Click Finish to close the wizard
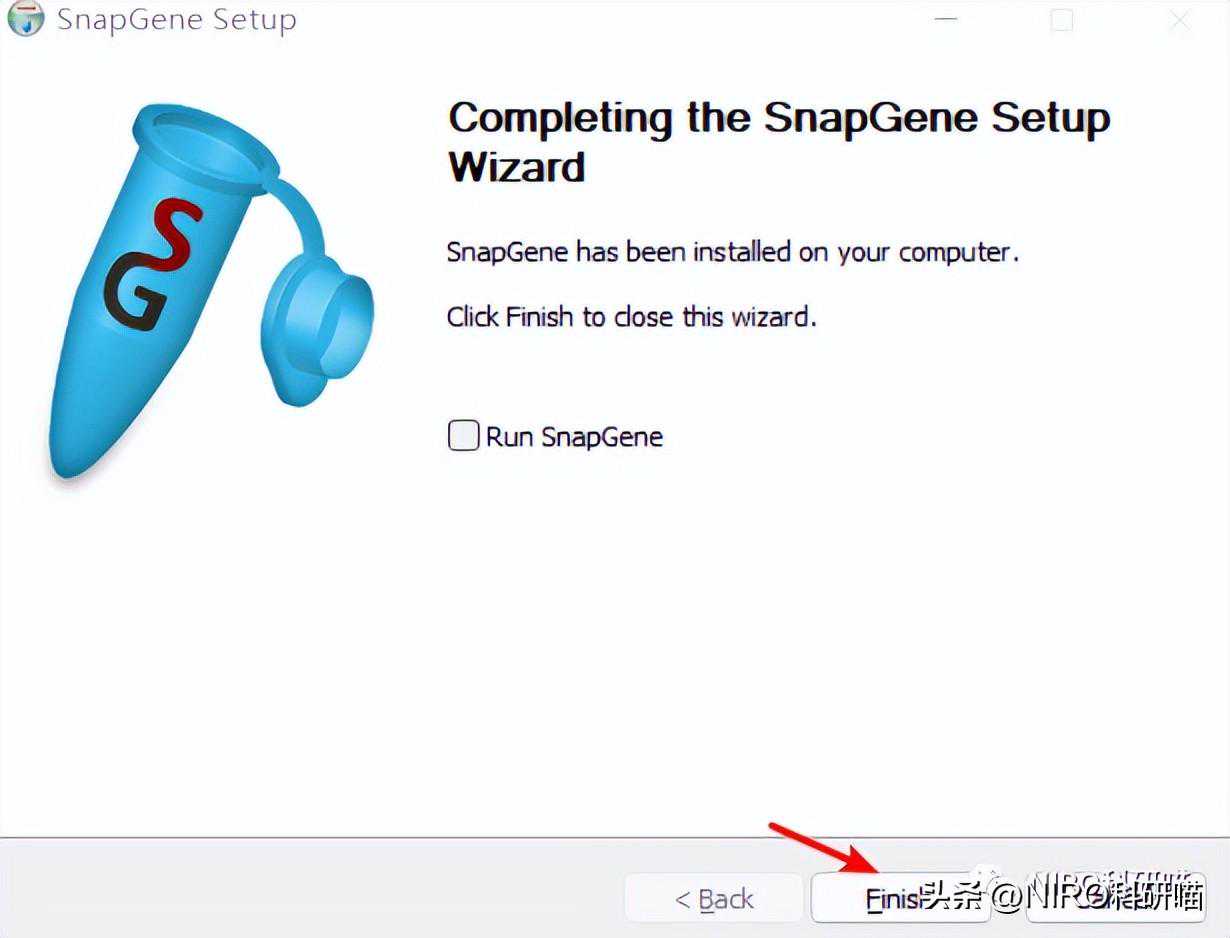This screenshot has width=1230, height=938. (900, 899)
